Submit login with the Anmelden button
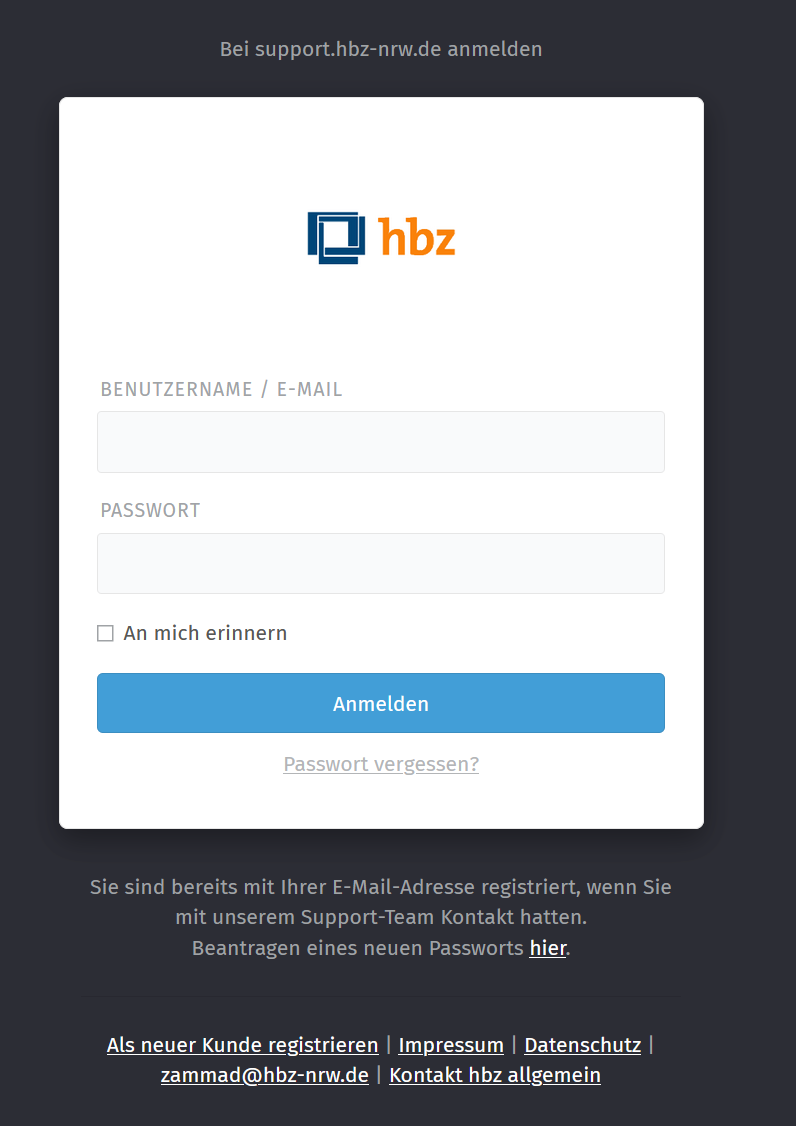The width and height of the screenshot is (796, 1126). 381,703
